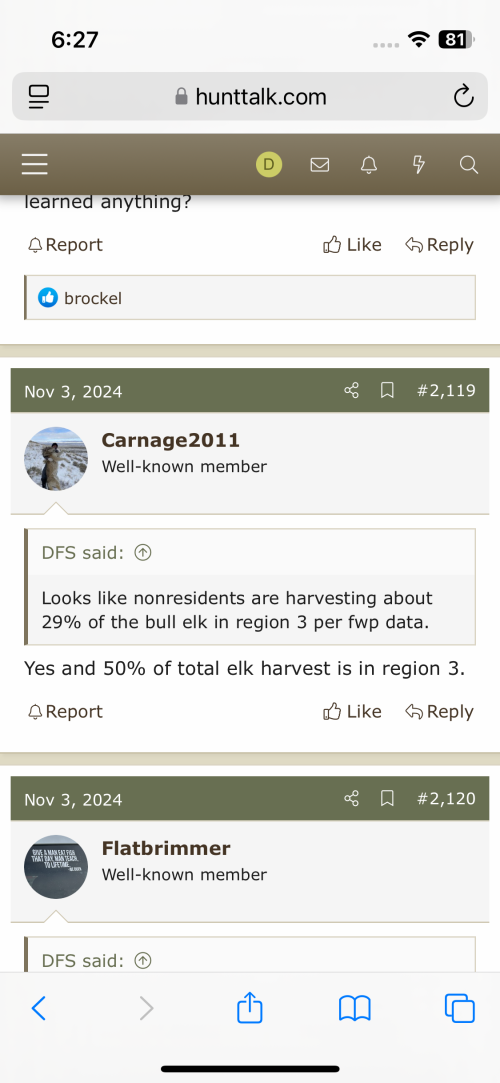500x1083 pixels.
Task: Expand the DFS quote in Flatbrimmer's post
Action: pos(143,960)
